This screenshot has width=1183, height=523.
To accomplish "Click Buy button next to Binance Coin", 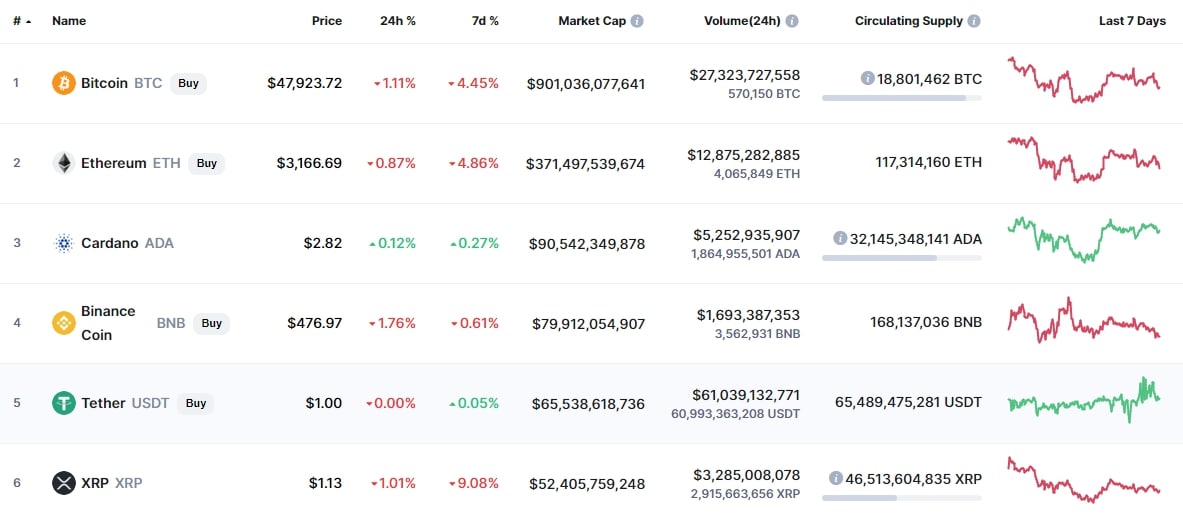I will [211, 323].
